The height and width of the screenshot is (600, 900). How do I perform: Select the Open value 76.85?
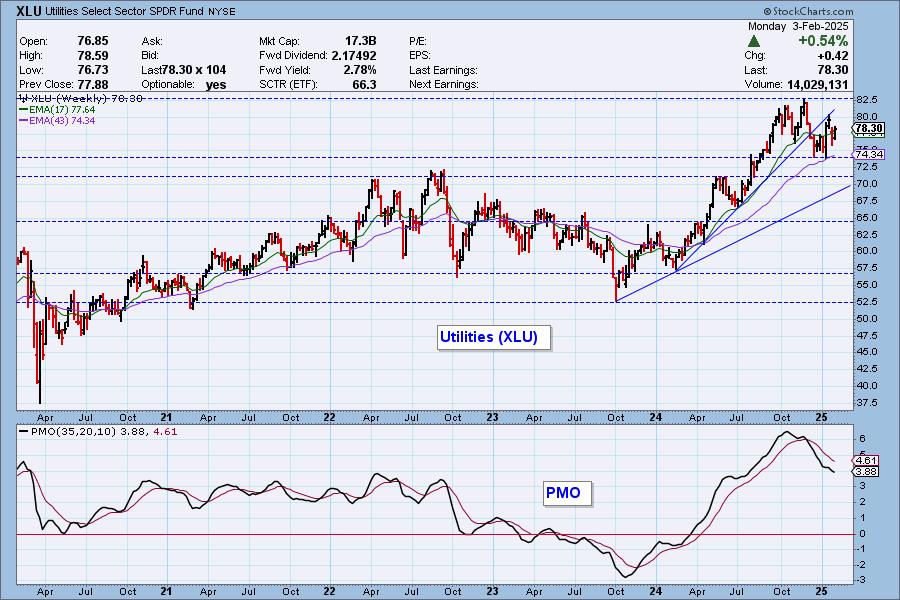click(92, 41)
